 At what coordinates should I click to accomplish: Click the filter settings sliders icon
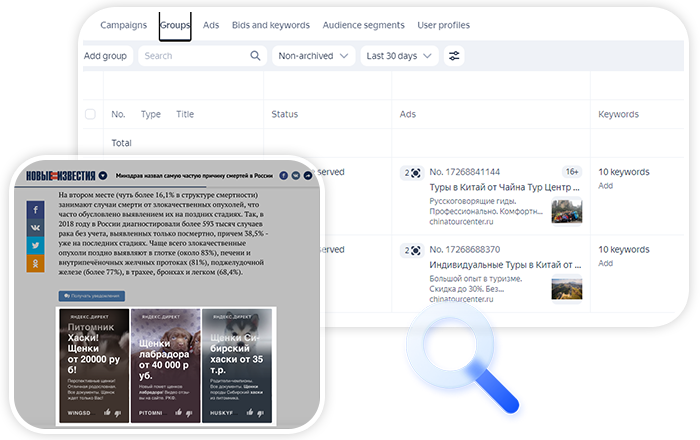click(455, 56)
